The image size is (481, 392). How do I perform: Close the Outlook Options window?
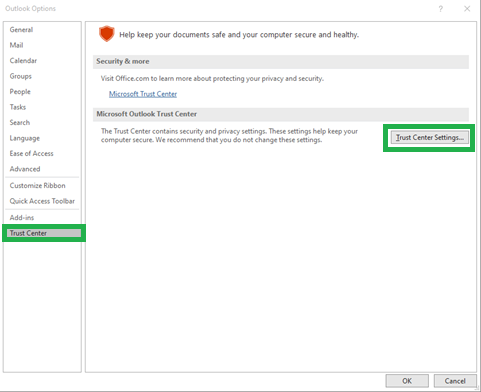click(x=467, y=9)
